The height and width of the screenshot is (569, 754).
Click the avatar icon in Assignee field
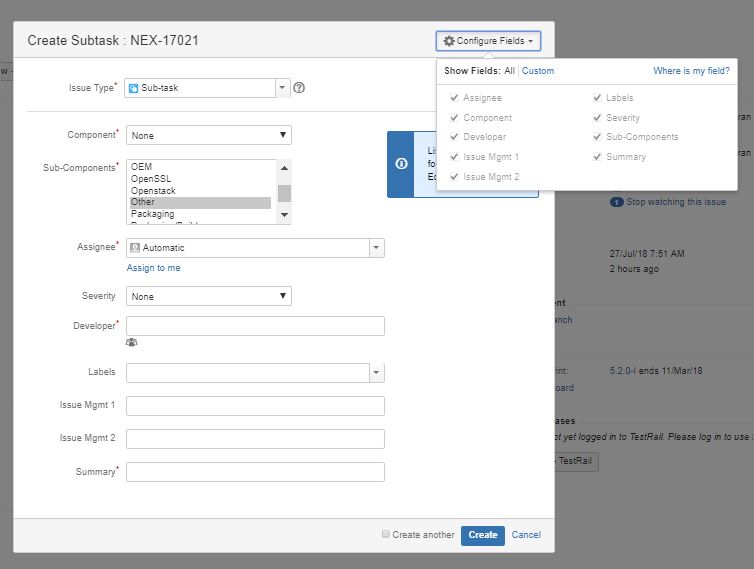[135, 248]
